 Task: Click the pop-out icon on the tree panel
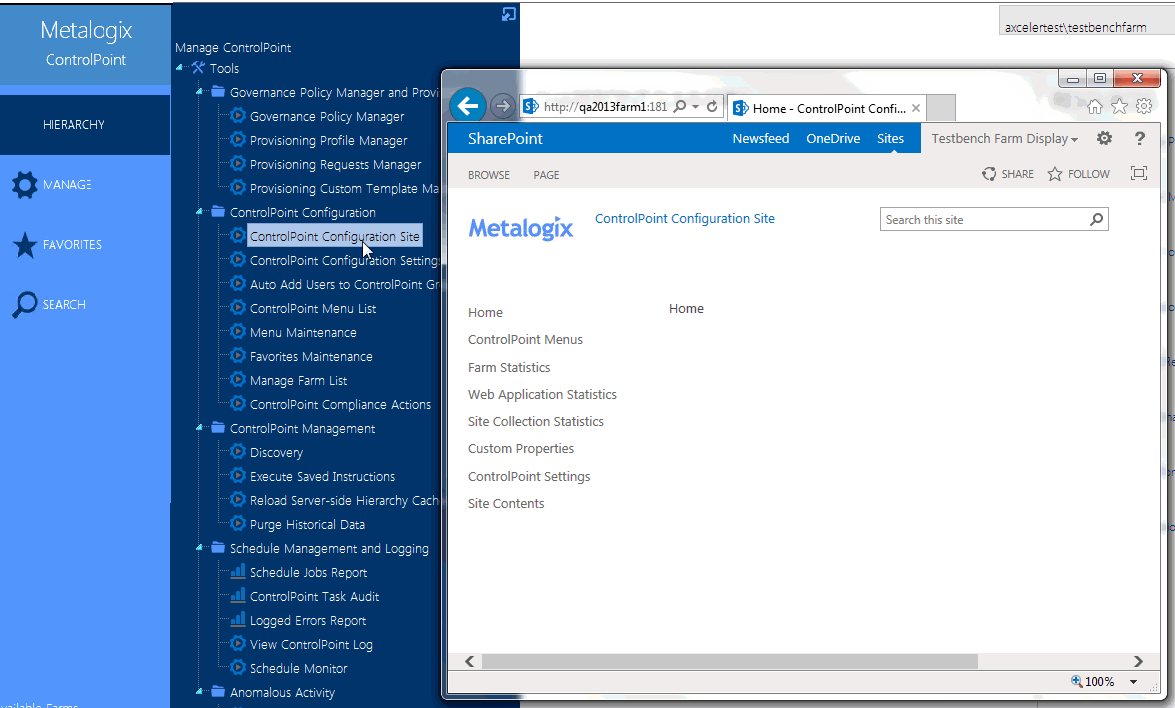(x=508, y=13)
